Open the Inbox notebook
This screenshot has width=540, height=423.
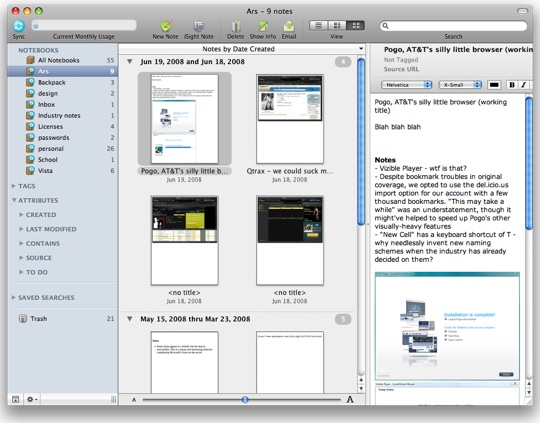[62, 104]
